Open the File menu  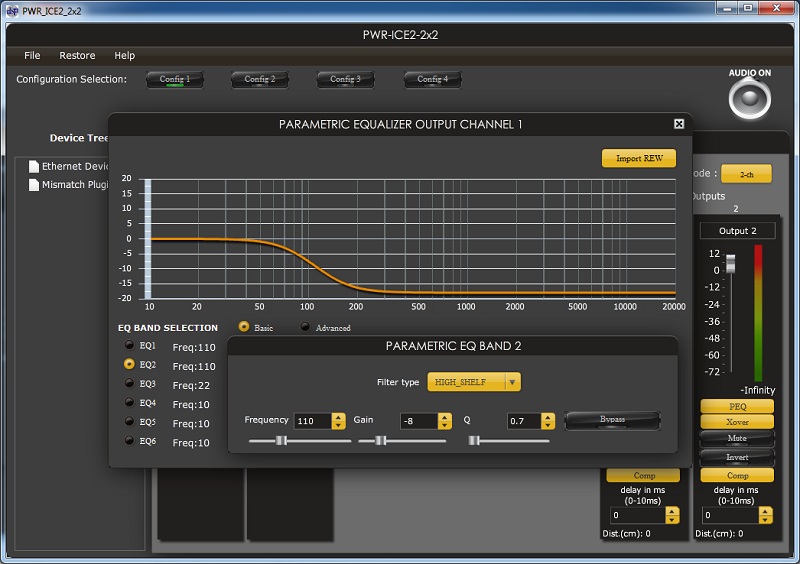coord(32,56)
